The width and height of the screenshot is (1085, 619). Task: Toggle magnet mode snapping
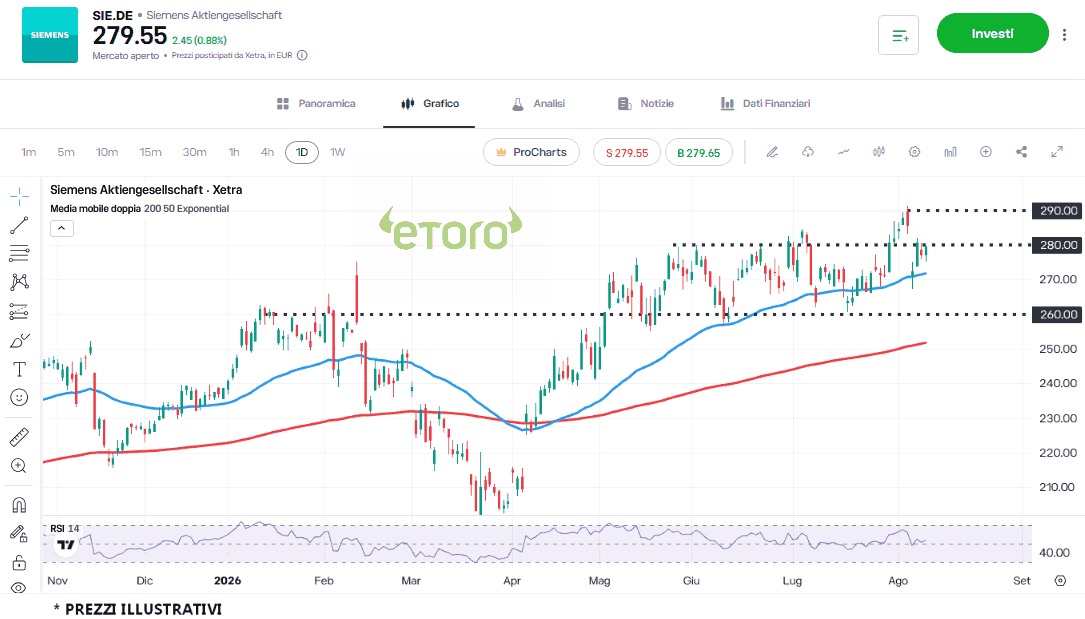19,505
